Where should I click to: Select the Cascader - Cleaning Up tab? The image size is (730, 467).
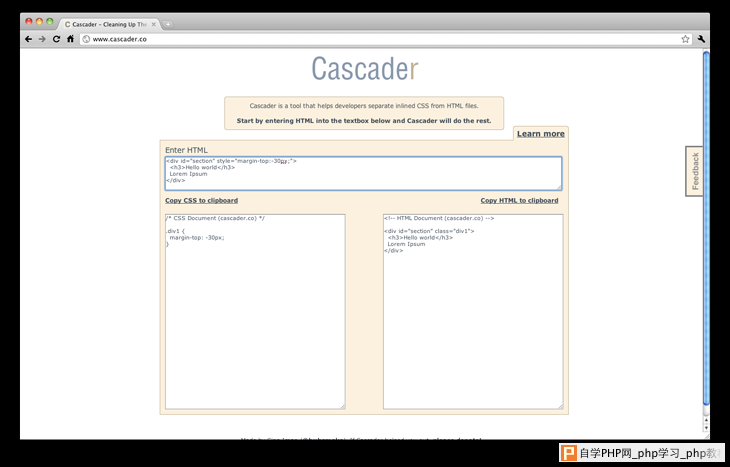pyautogui.click(x=109, y=24)
